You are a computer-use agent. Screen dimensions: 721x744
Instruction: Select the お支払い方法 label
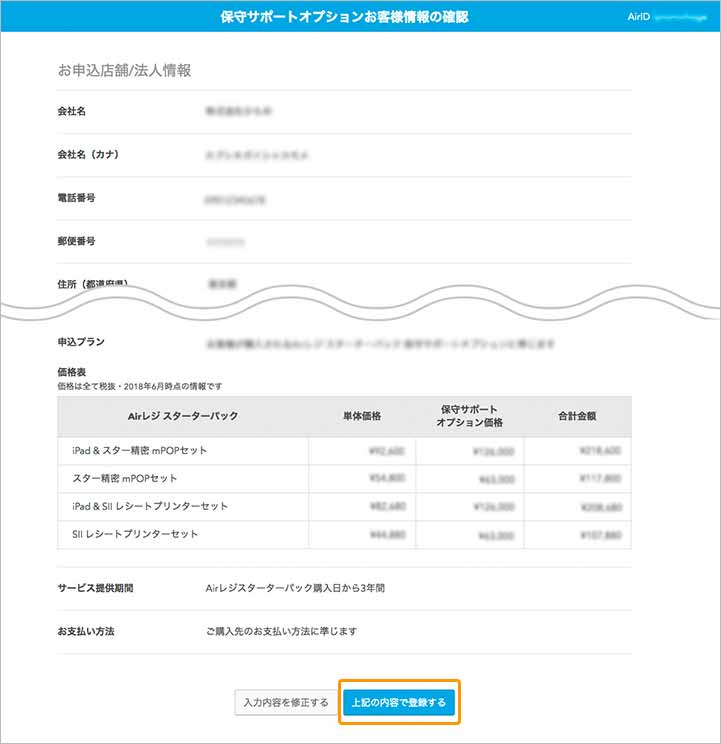pos(89,631)
